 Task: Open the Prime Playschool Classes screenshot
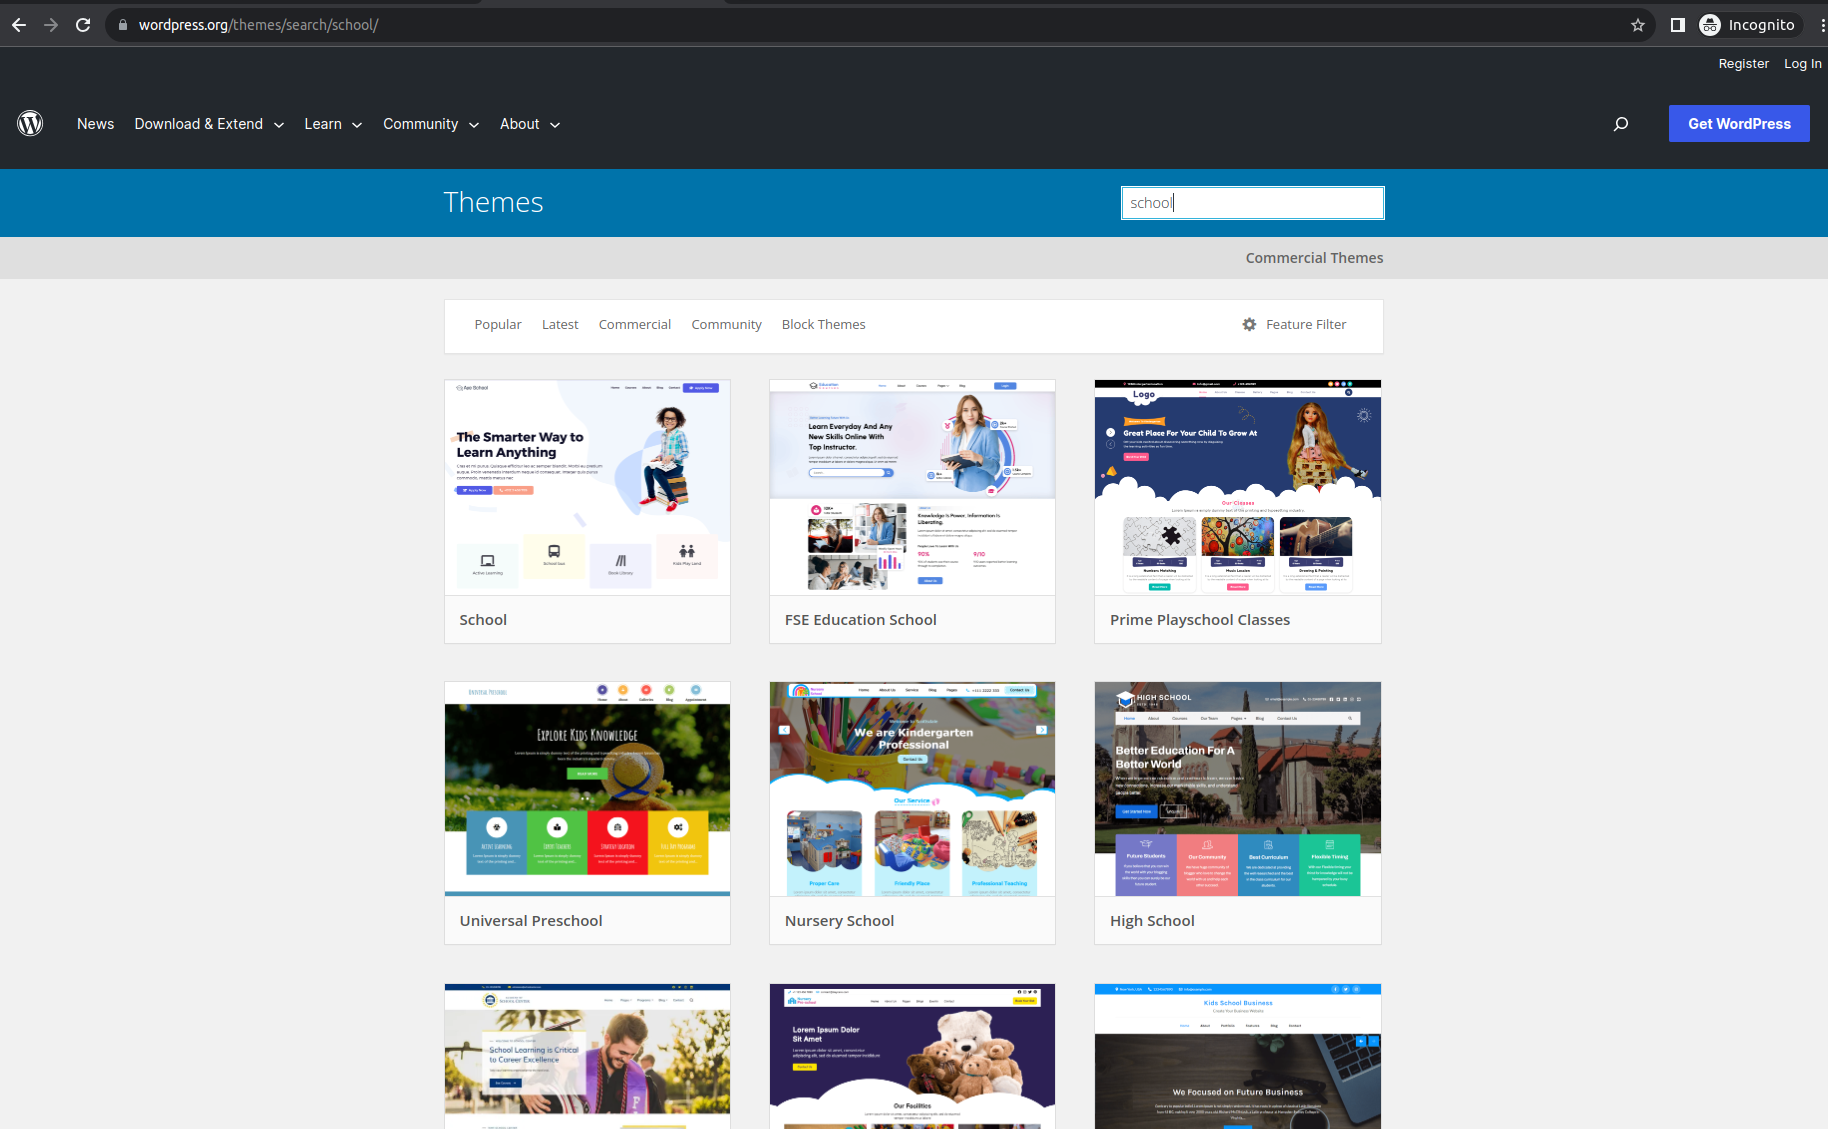1237,488
